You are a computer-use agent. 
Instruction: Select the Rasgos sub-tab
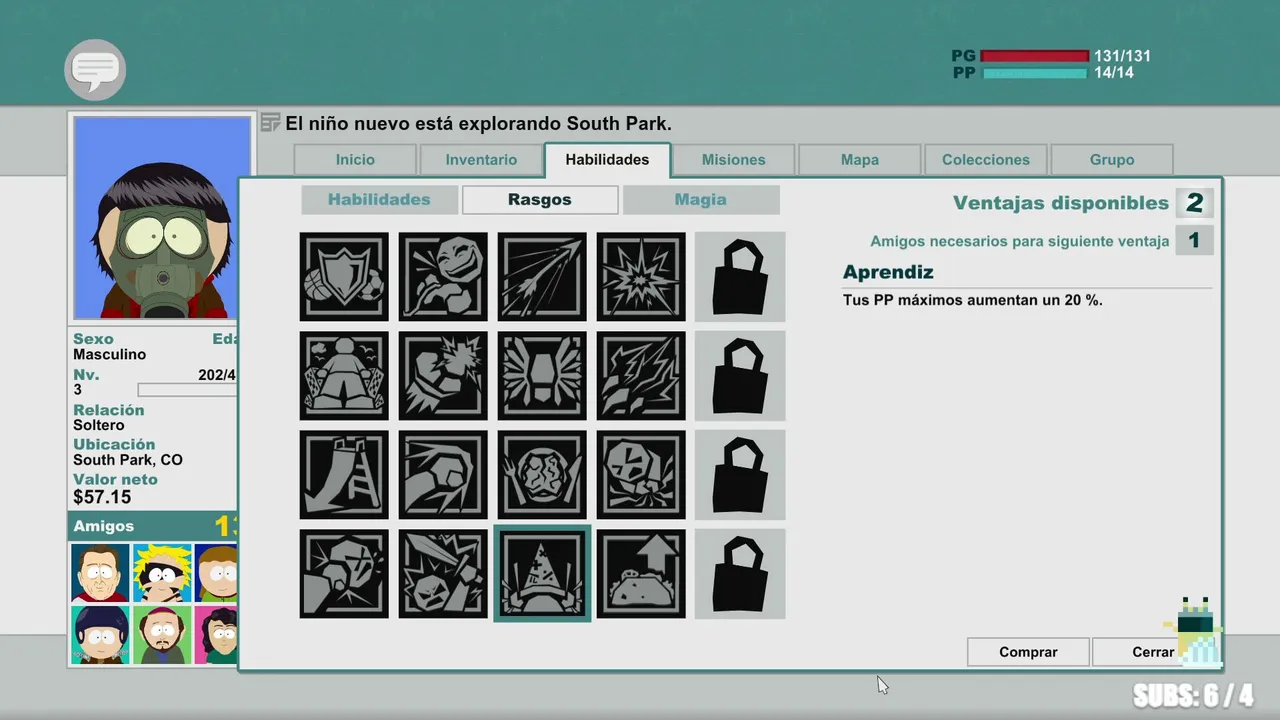(540, 200)
